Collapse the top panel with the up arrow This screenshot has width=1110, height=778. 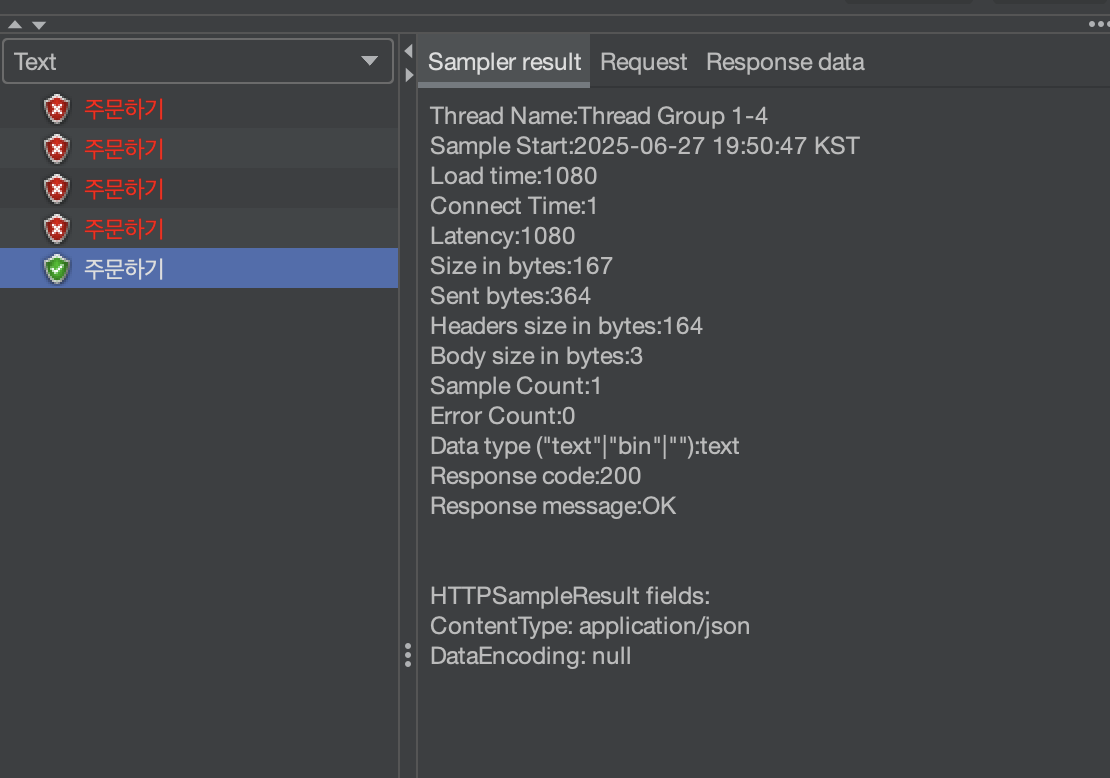tap(15, 24)
